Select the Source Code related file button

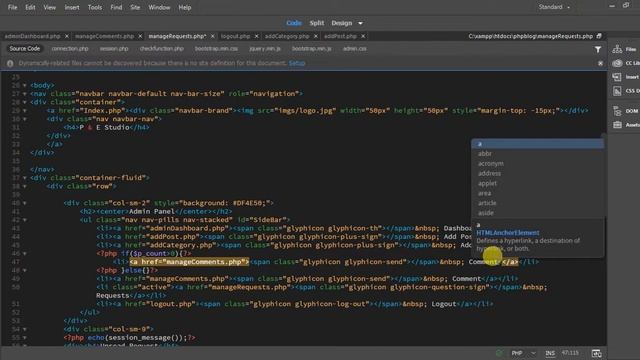point(25,49)
